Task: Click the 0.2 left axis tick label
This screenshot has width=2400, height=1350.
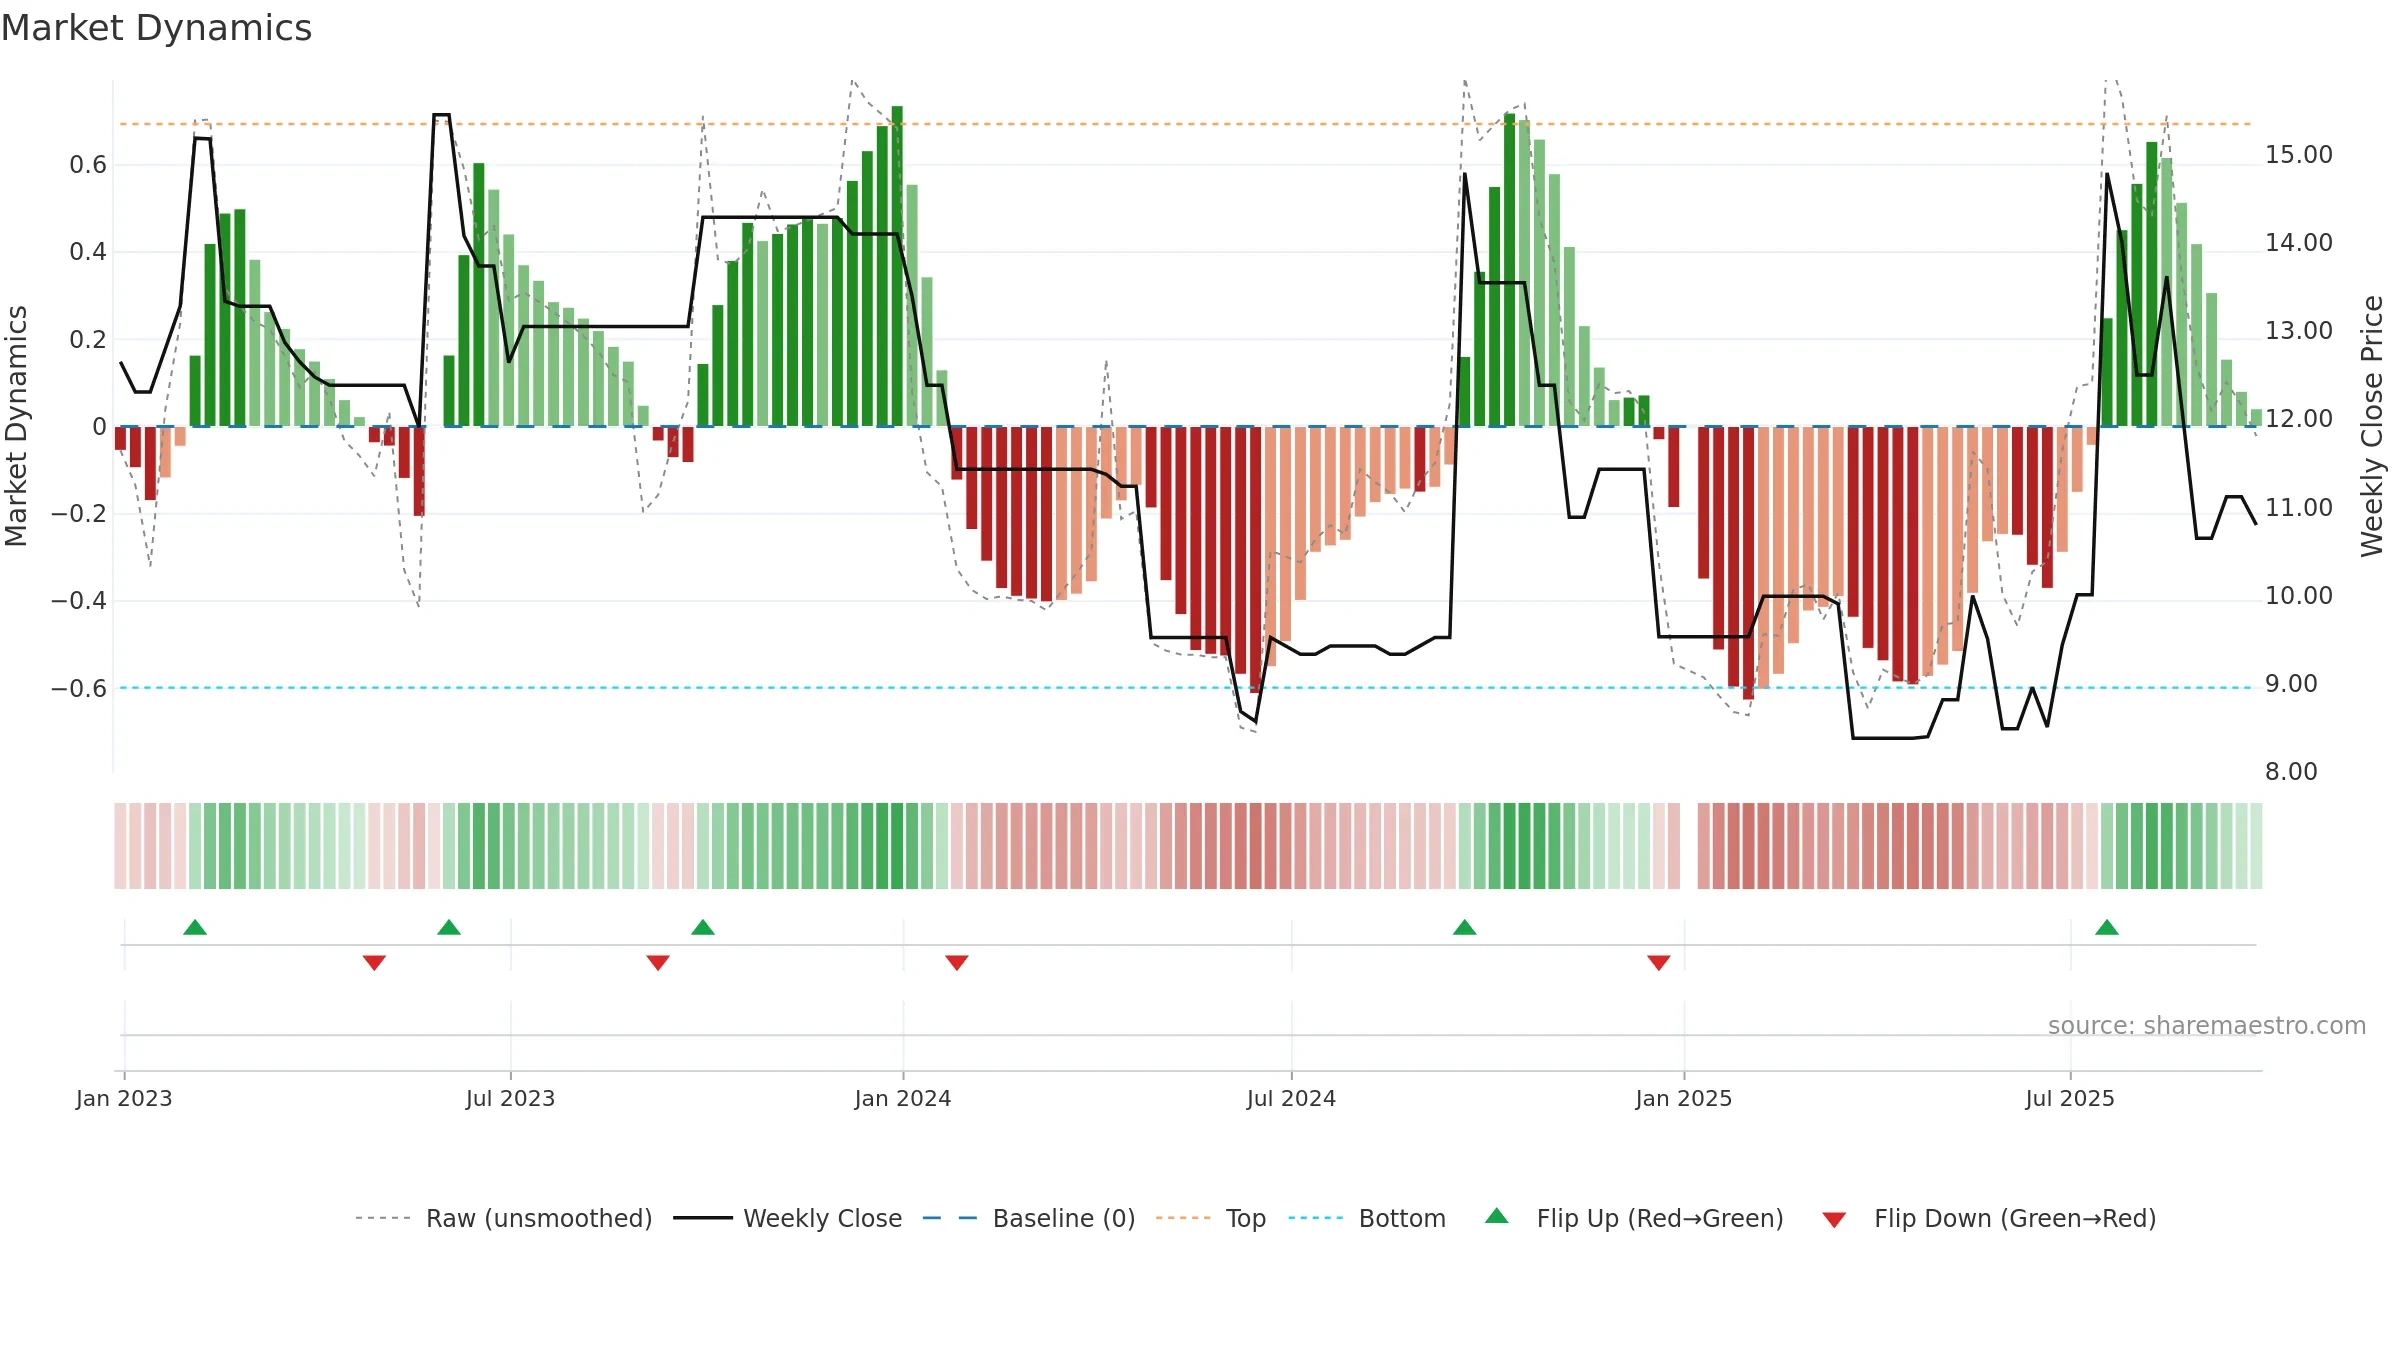Action: (88, 340)
